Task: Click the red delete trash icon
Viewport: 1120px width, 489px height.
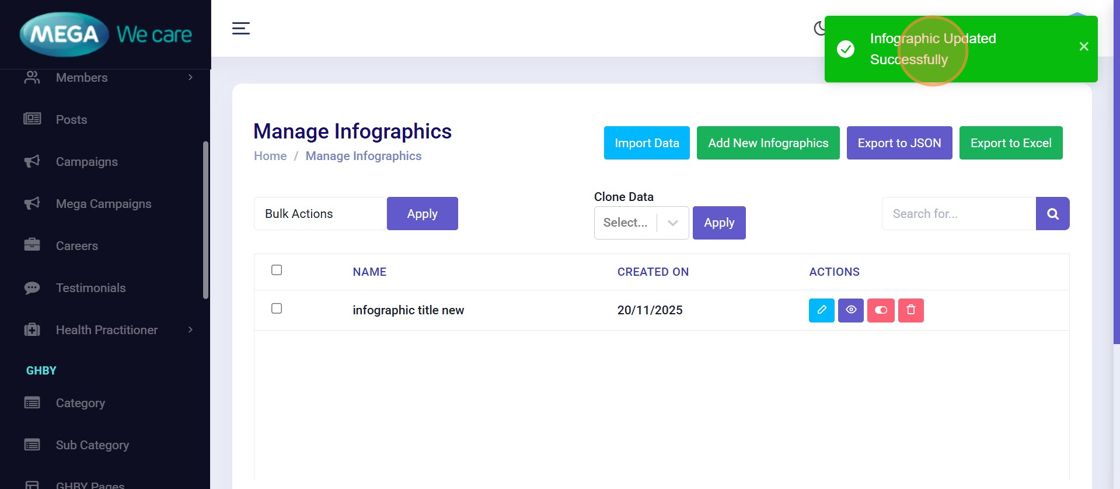Action: coord(911,310)
